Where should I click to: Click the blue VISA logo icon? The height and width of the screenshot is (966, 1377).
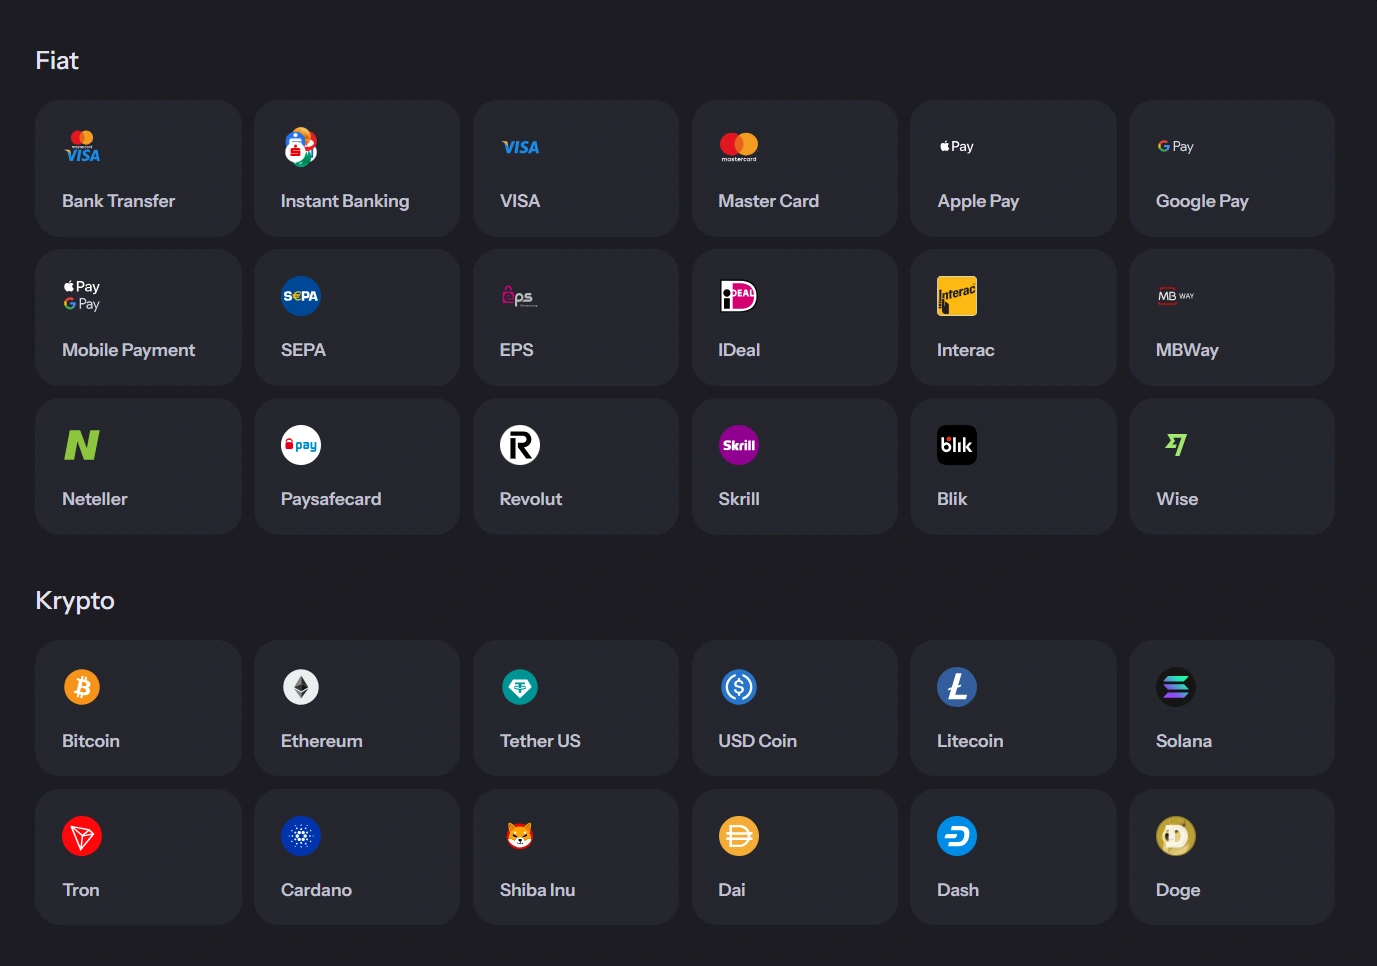click(520, 147)
